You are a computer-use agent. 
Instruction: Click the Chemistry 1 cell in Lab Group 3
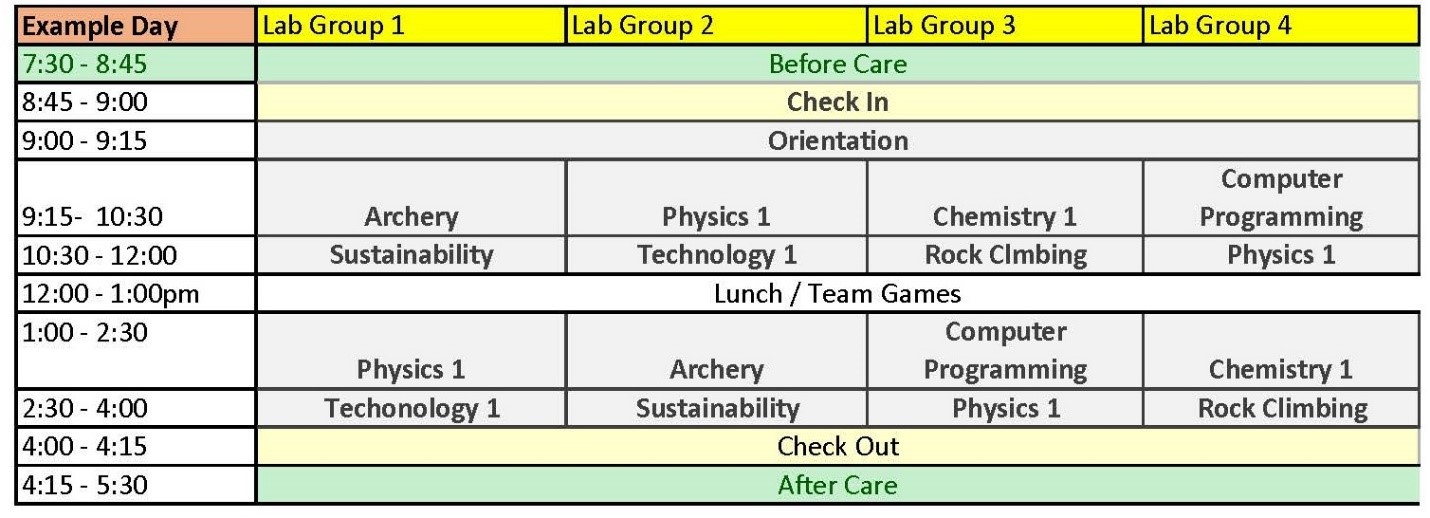1004,199
